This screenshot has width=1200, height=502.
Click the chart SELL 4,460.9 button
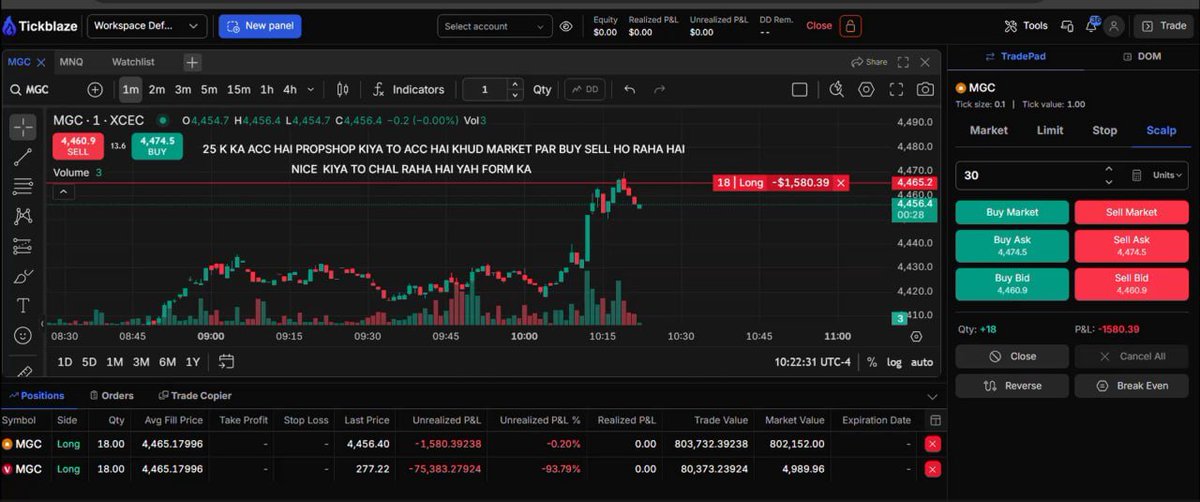click(78, 146)
